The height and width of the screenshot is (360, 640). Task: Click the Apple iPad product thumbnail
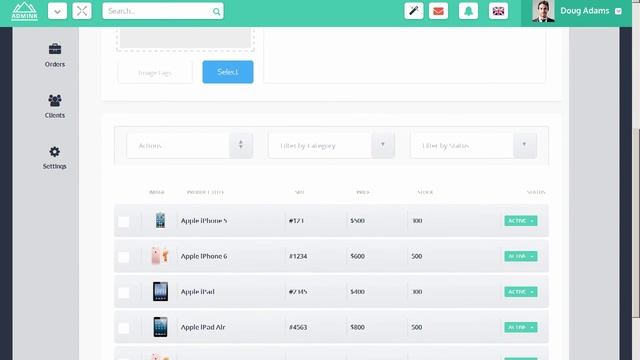click(160, 291)
